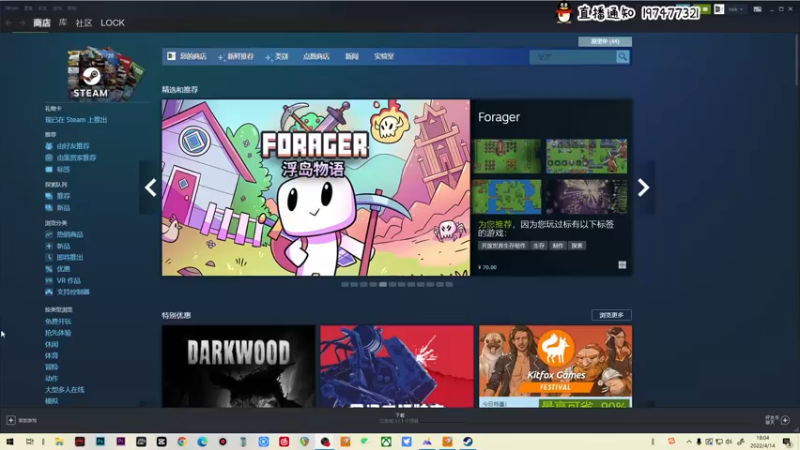800x450 pixels.
Task: Open the Steam icon in the Windows taskbar
Action: 468,441
